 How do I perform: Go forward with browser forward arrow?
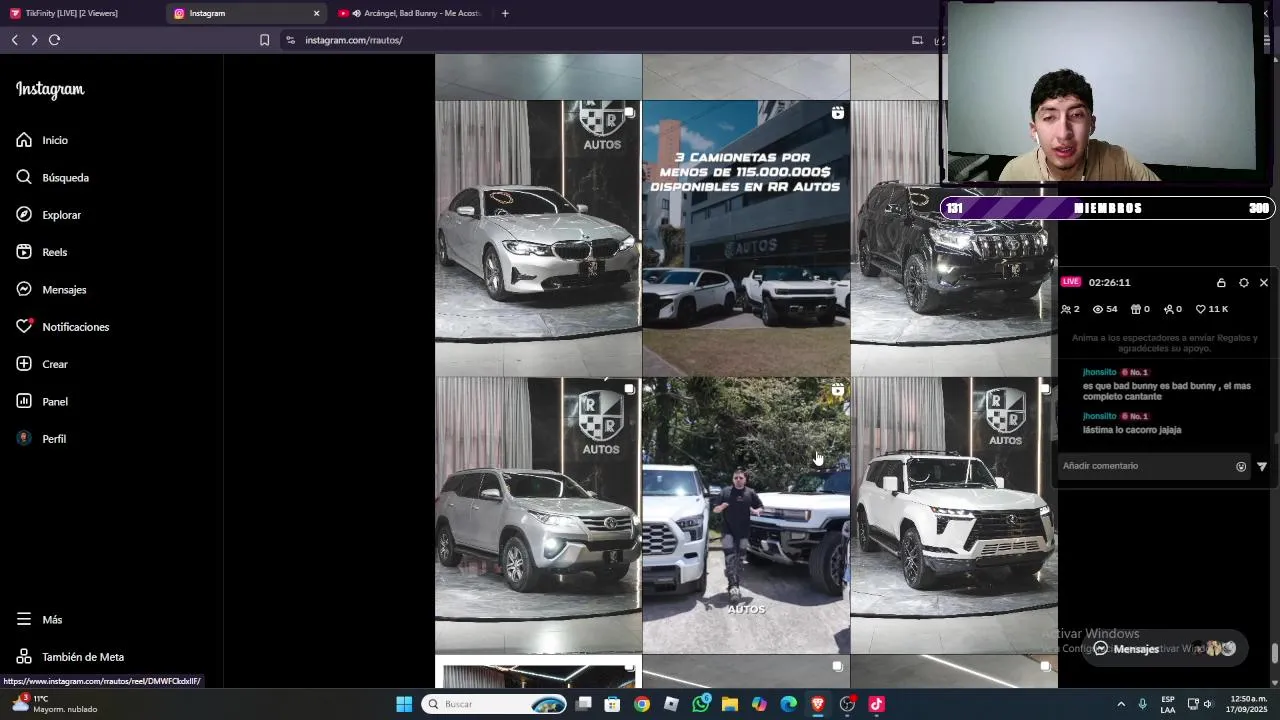pyautogui.click(x=34, y=40)
